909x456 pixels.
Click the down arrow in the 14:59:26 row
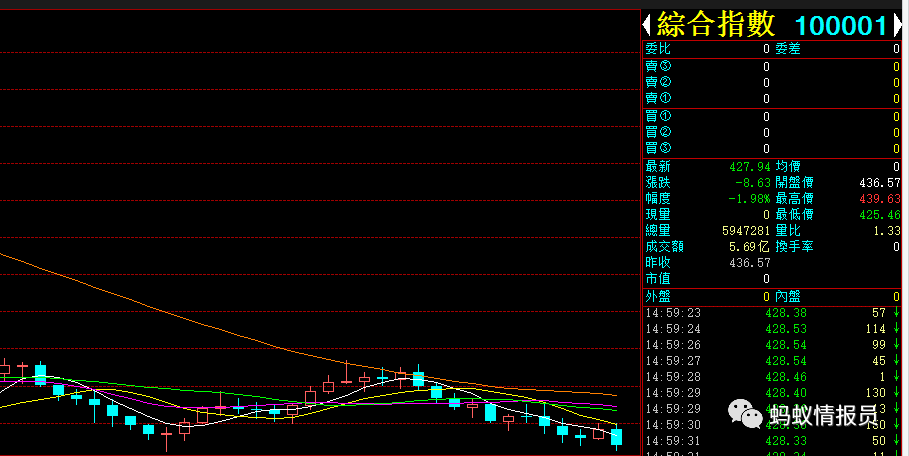(x=897, y=345)
